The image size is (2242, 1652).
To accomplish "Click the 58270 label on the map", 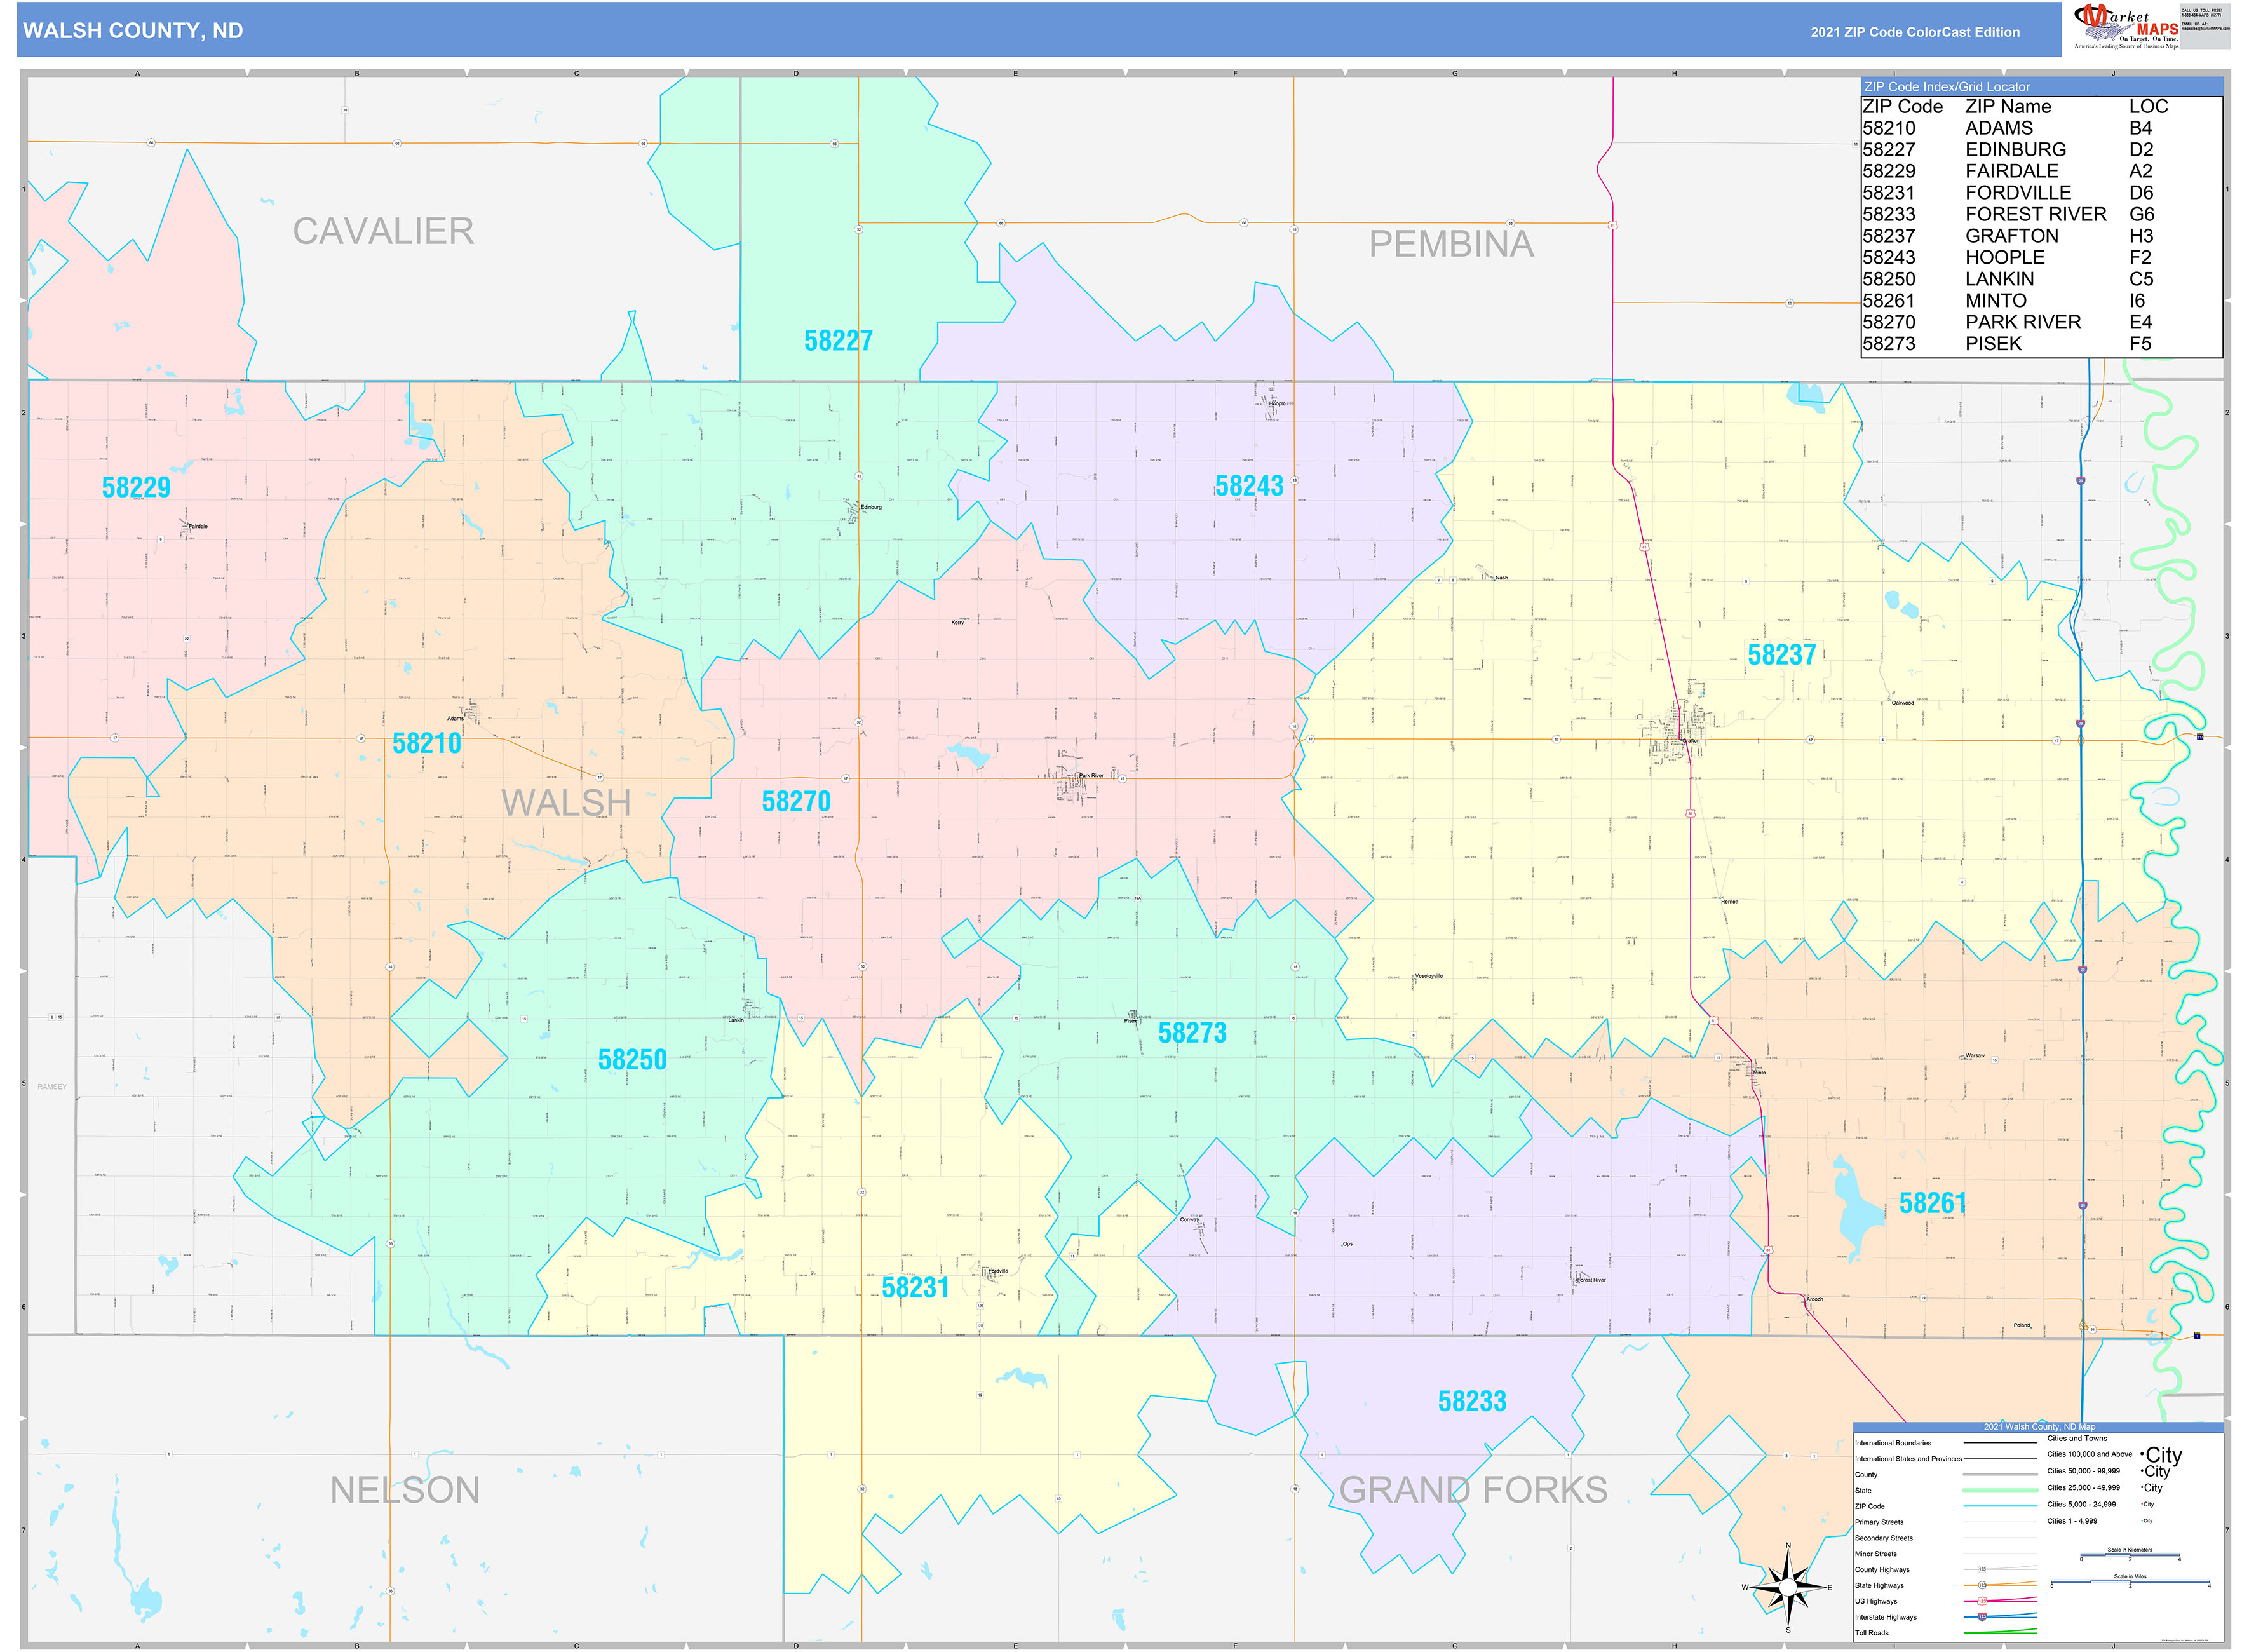I will 796,801.
